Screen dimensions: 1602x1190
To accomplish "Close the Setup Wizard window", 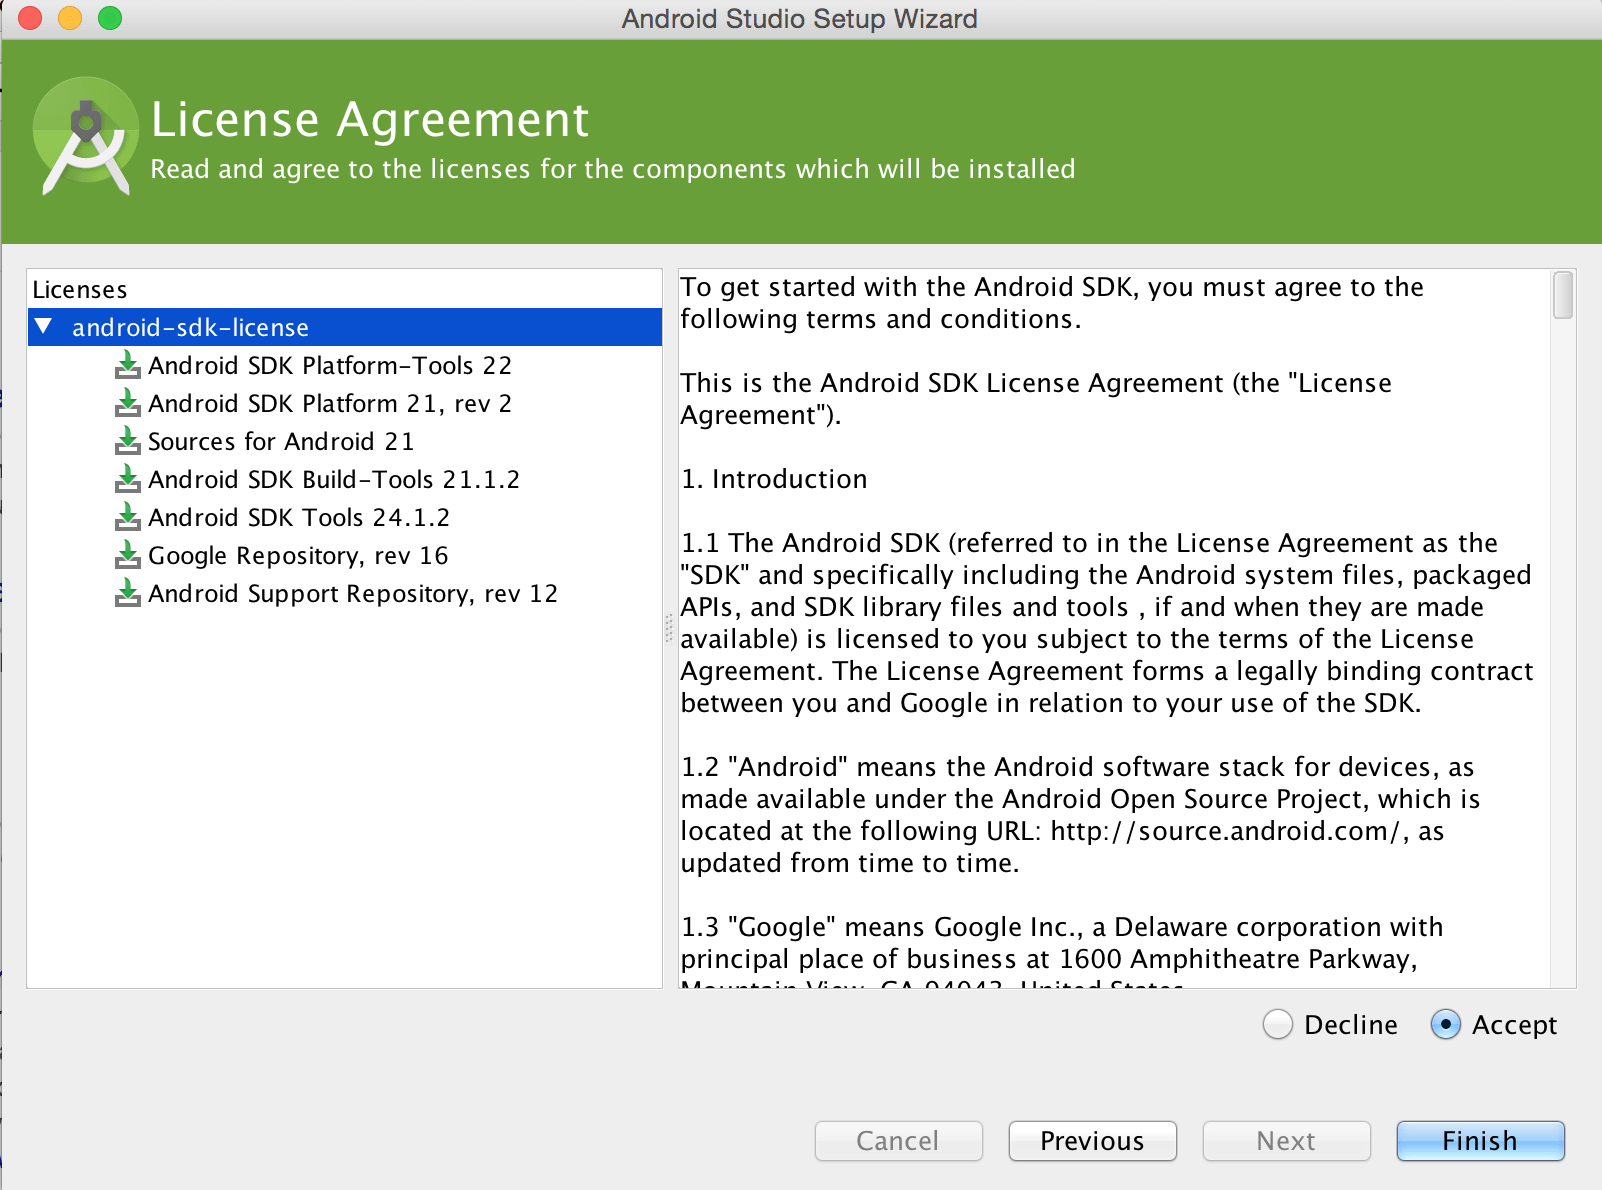I will (x=30, y=18).
